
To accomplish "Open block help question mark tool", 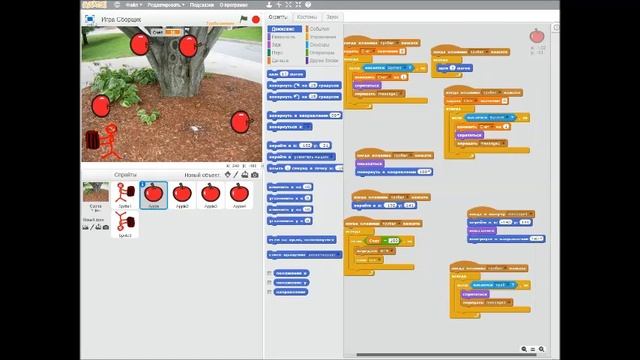I will (x=308, y=5).
